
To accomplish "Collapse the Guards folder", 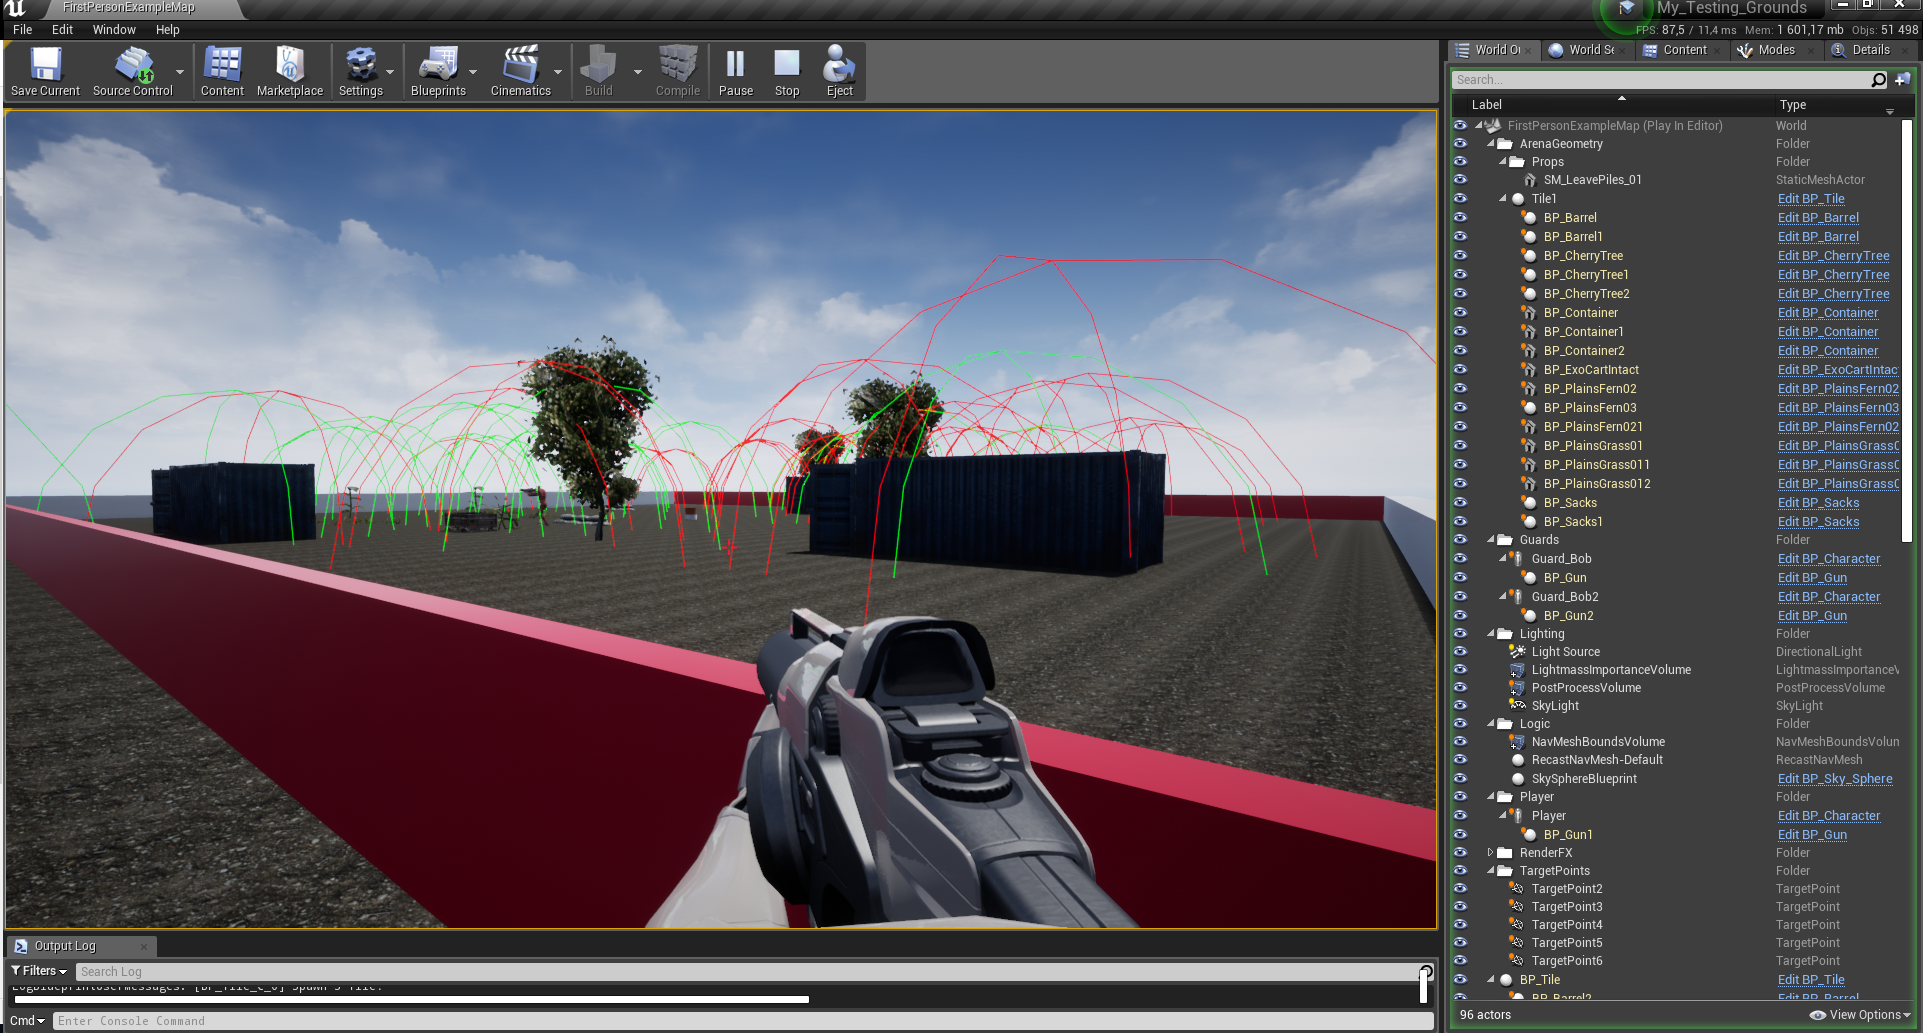I will pos(1491,540).
